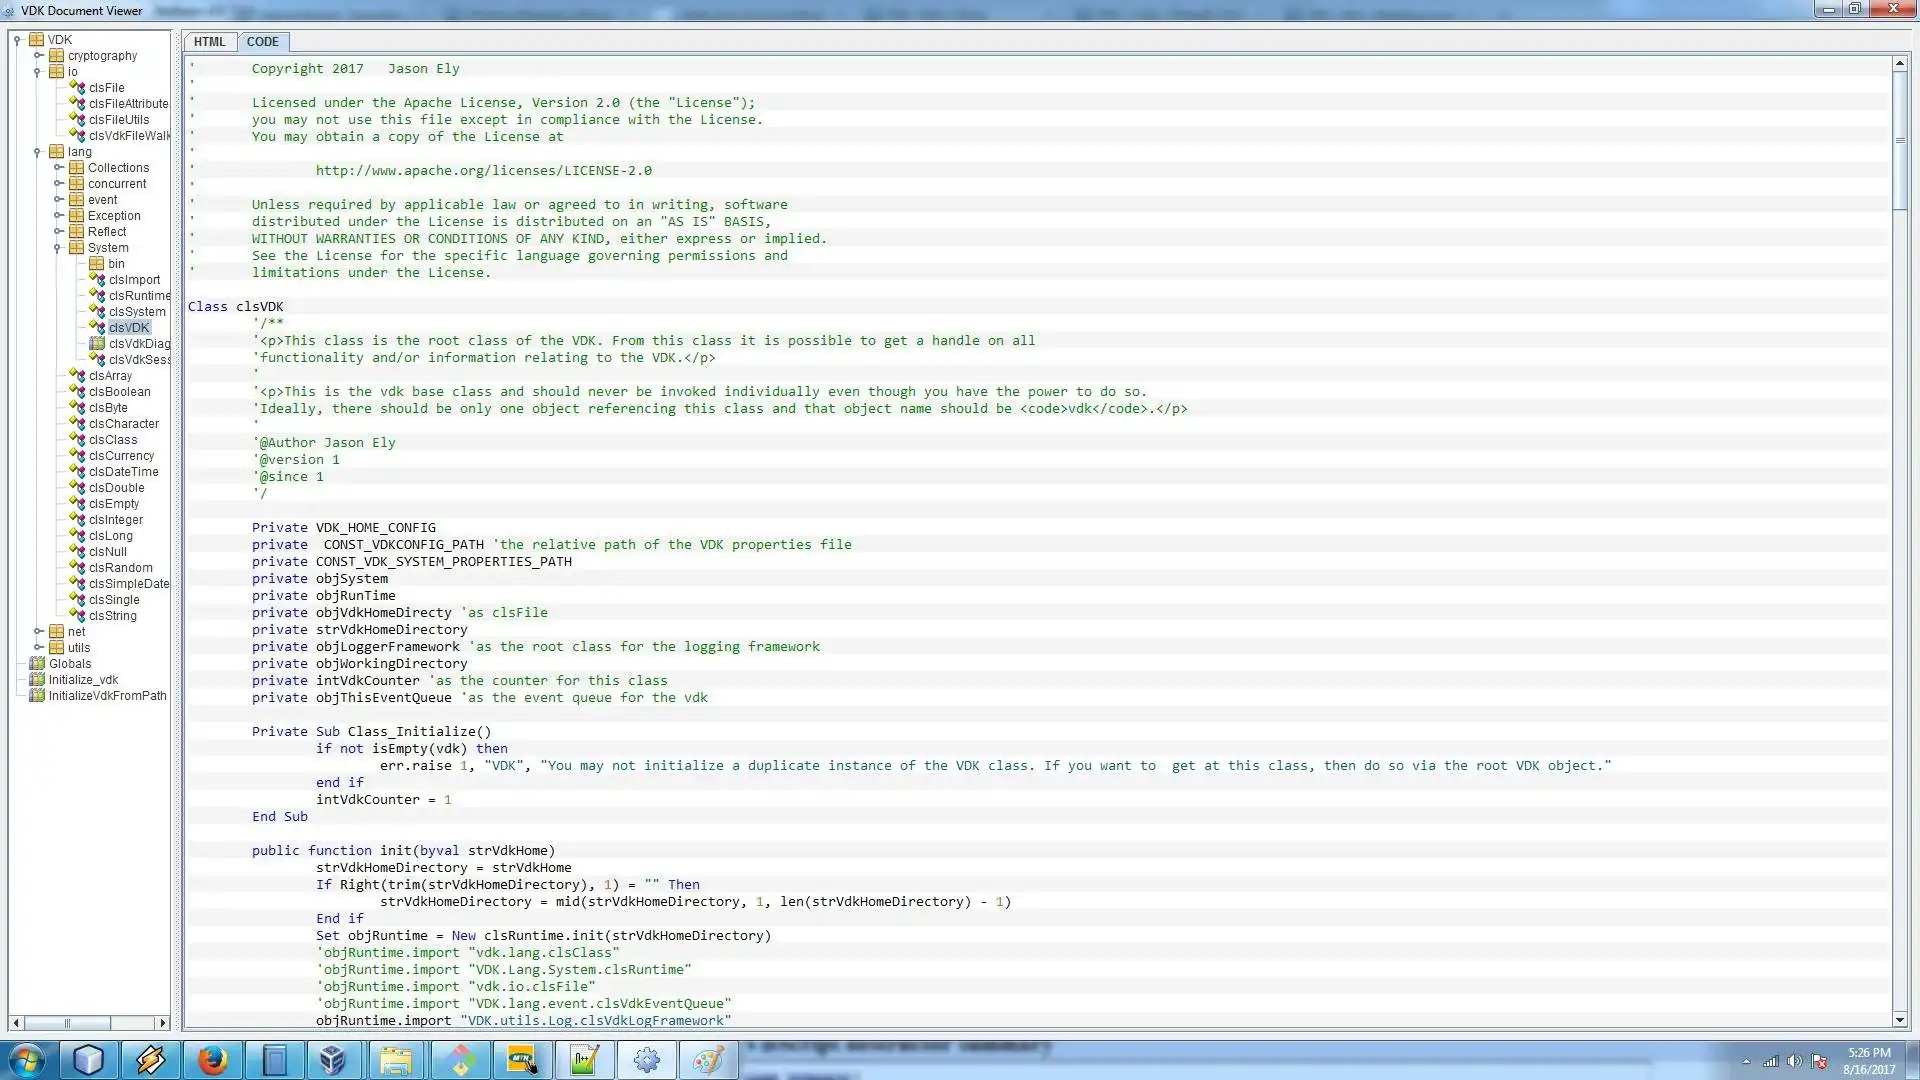This screenshot has height=1080, width=1920.
Task: Expand the Collections package node
Action: tap(59, 168)
